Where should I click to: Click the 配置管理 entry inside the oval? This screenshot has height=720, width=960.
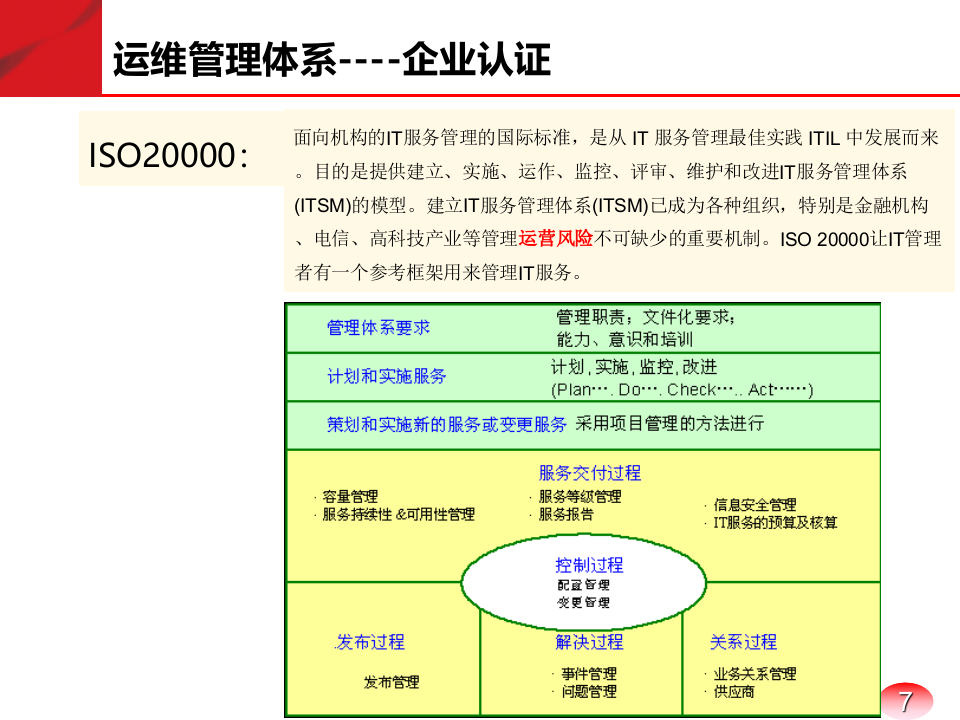[583, 585]
